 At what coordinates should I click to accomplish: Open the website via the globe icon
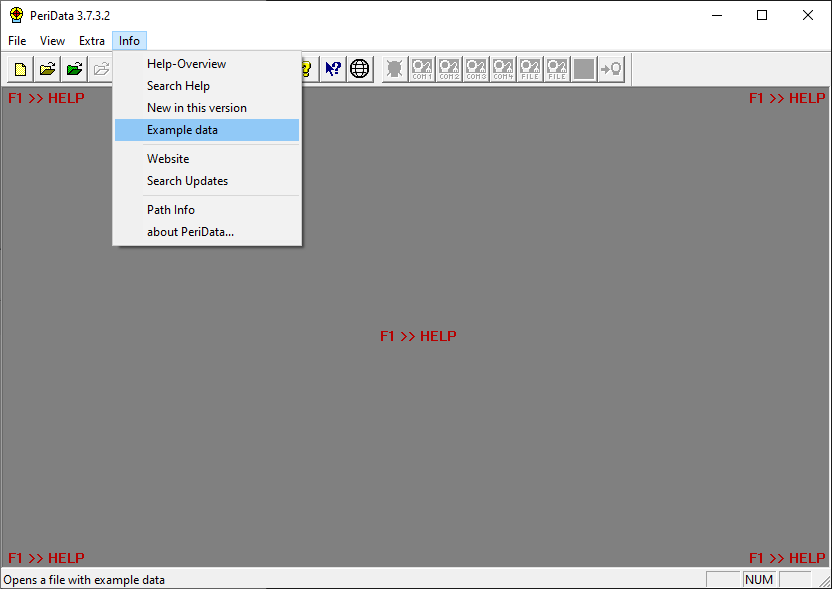pyautogui.click(x=360, y=69)
